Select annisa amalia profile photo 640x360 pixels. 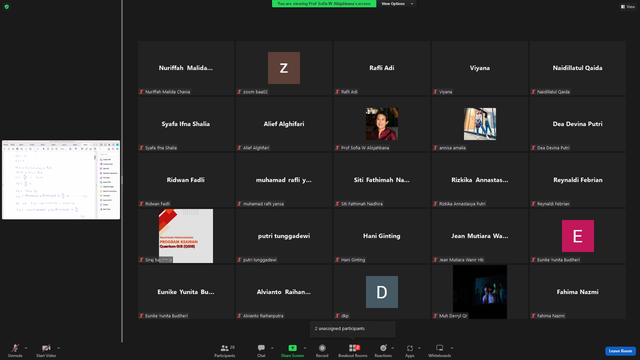tap(480, 124)
